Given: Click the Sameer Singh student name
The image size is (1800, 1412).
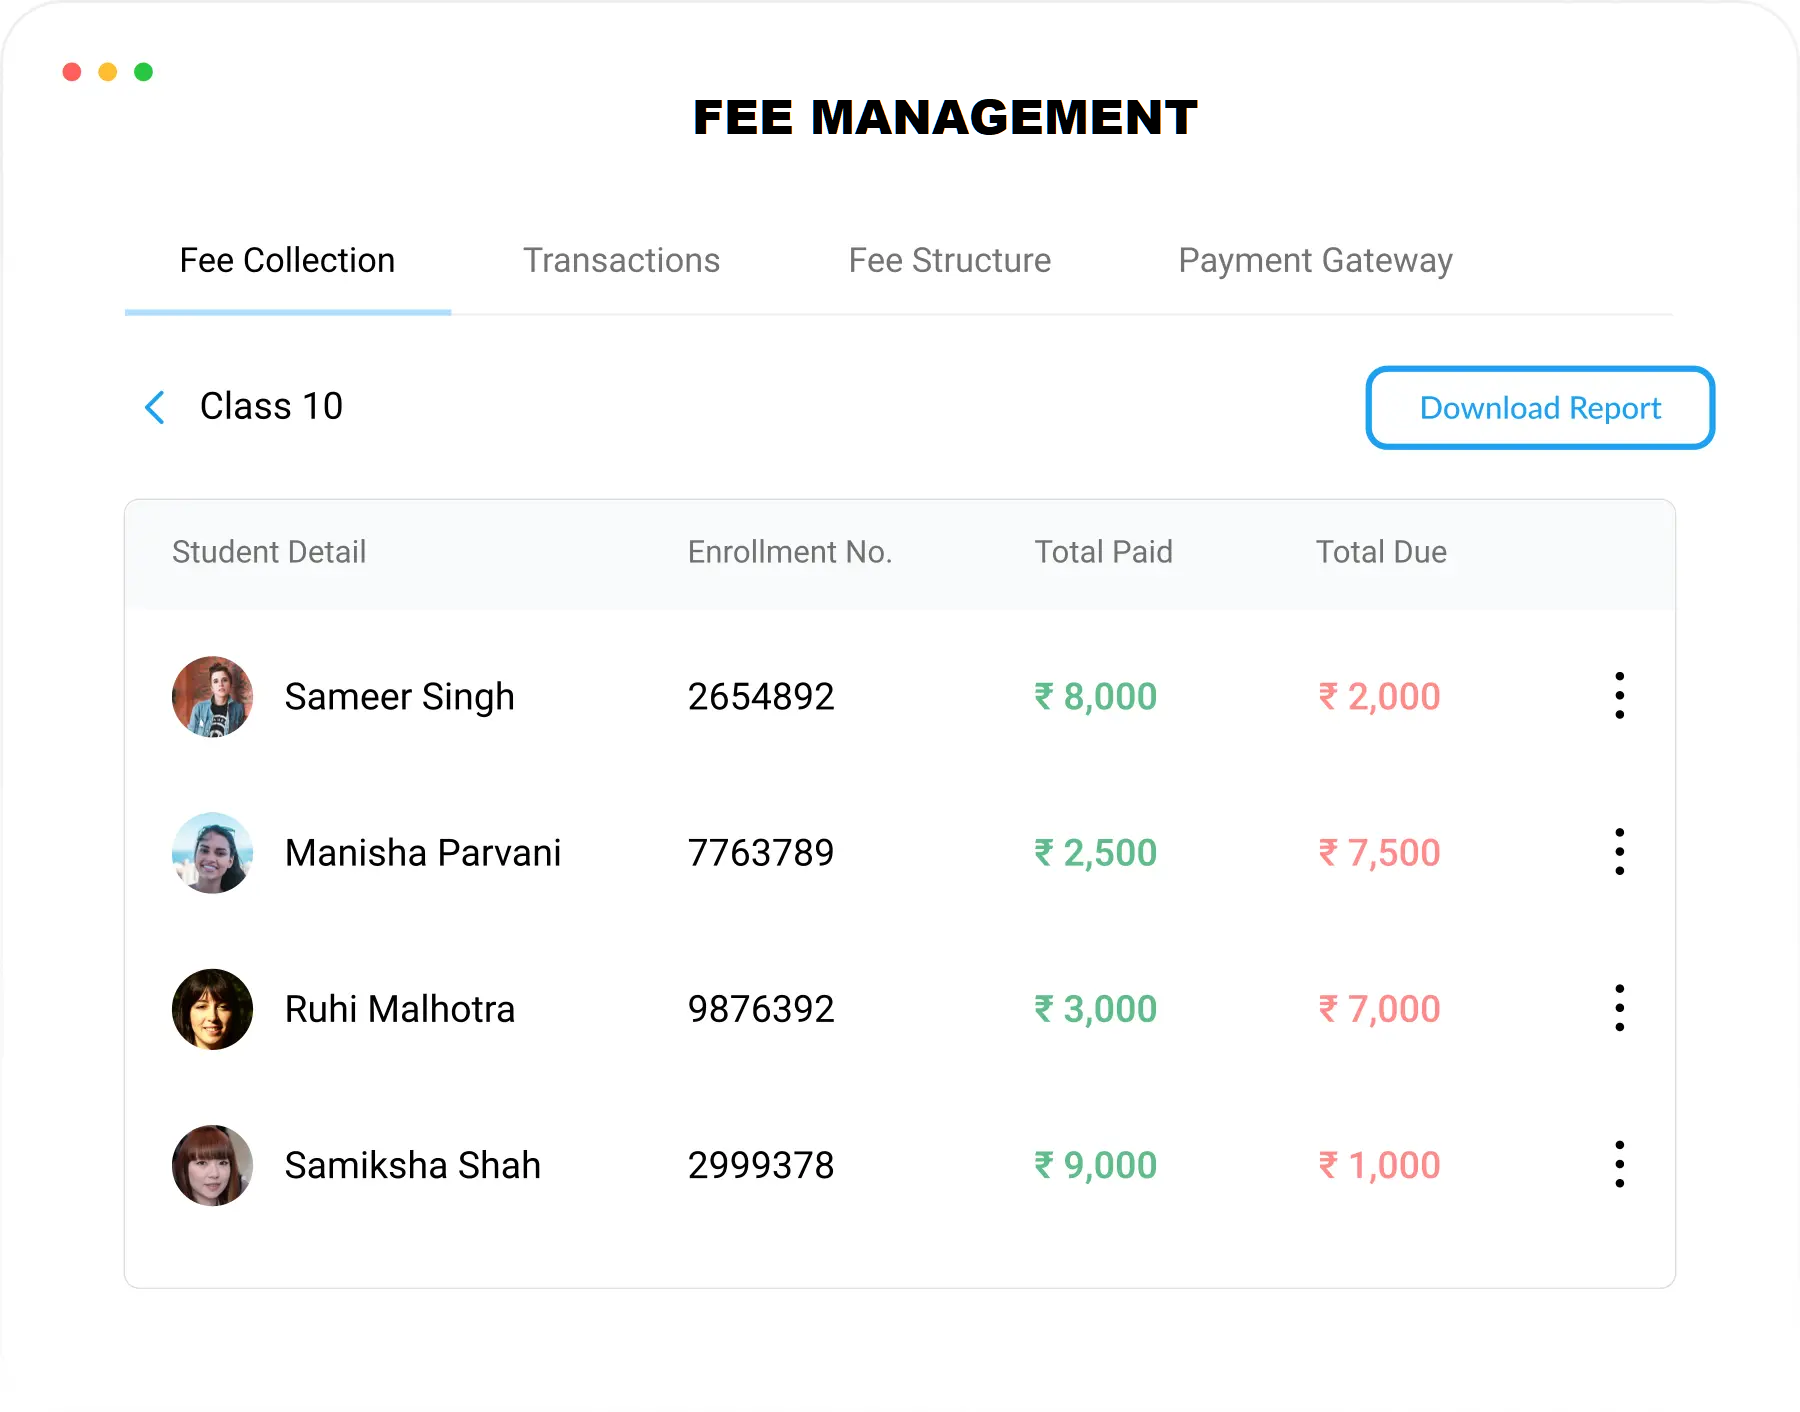Looking at the screenshot, I should [399, 697].
